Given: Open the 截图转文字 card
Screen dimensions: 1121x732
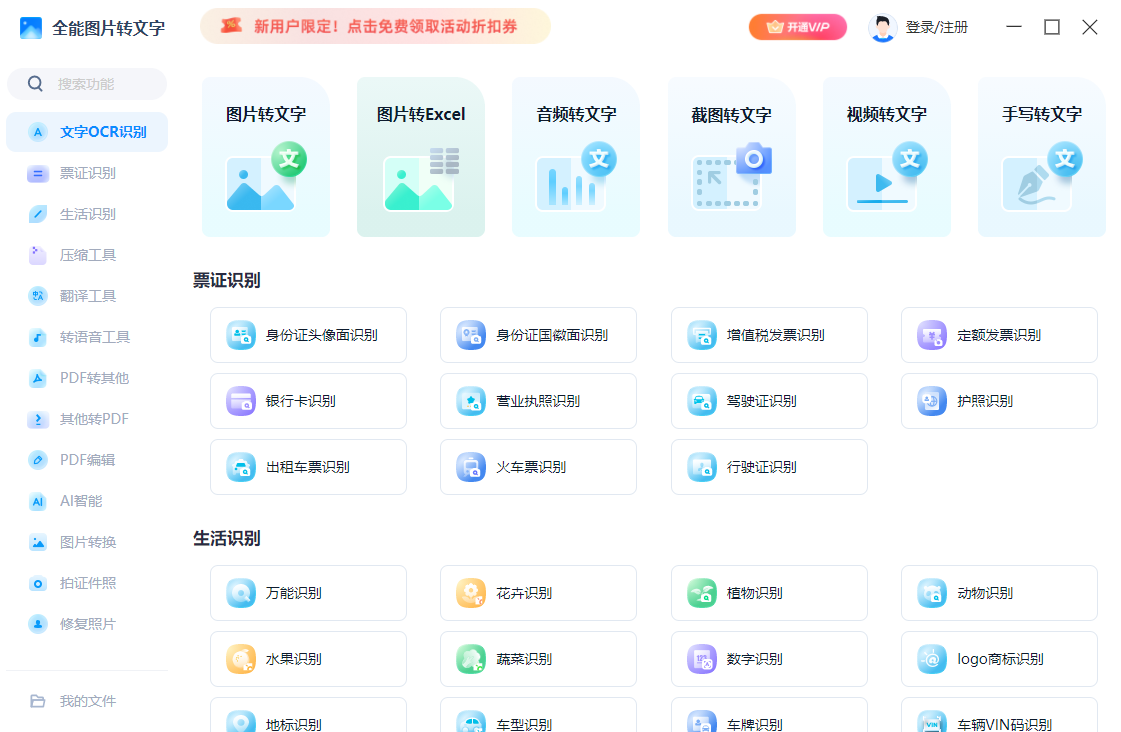Looking at the screenshot, I should tap(731, 157).
